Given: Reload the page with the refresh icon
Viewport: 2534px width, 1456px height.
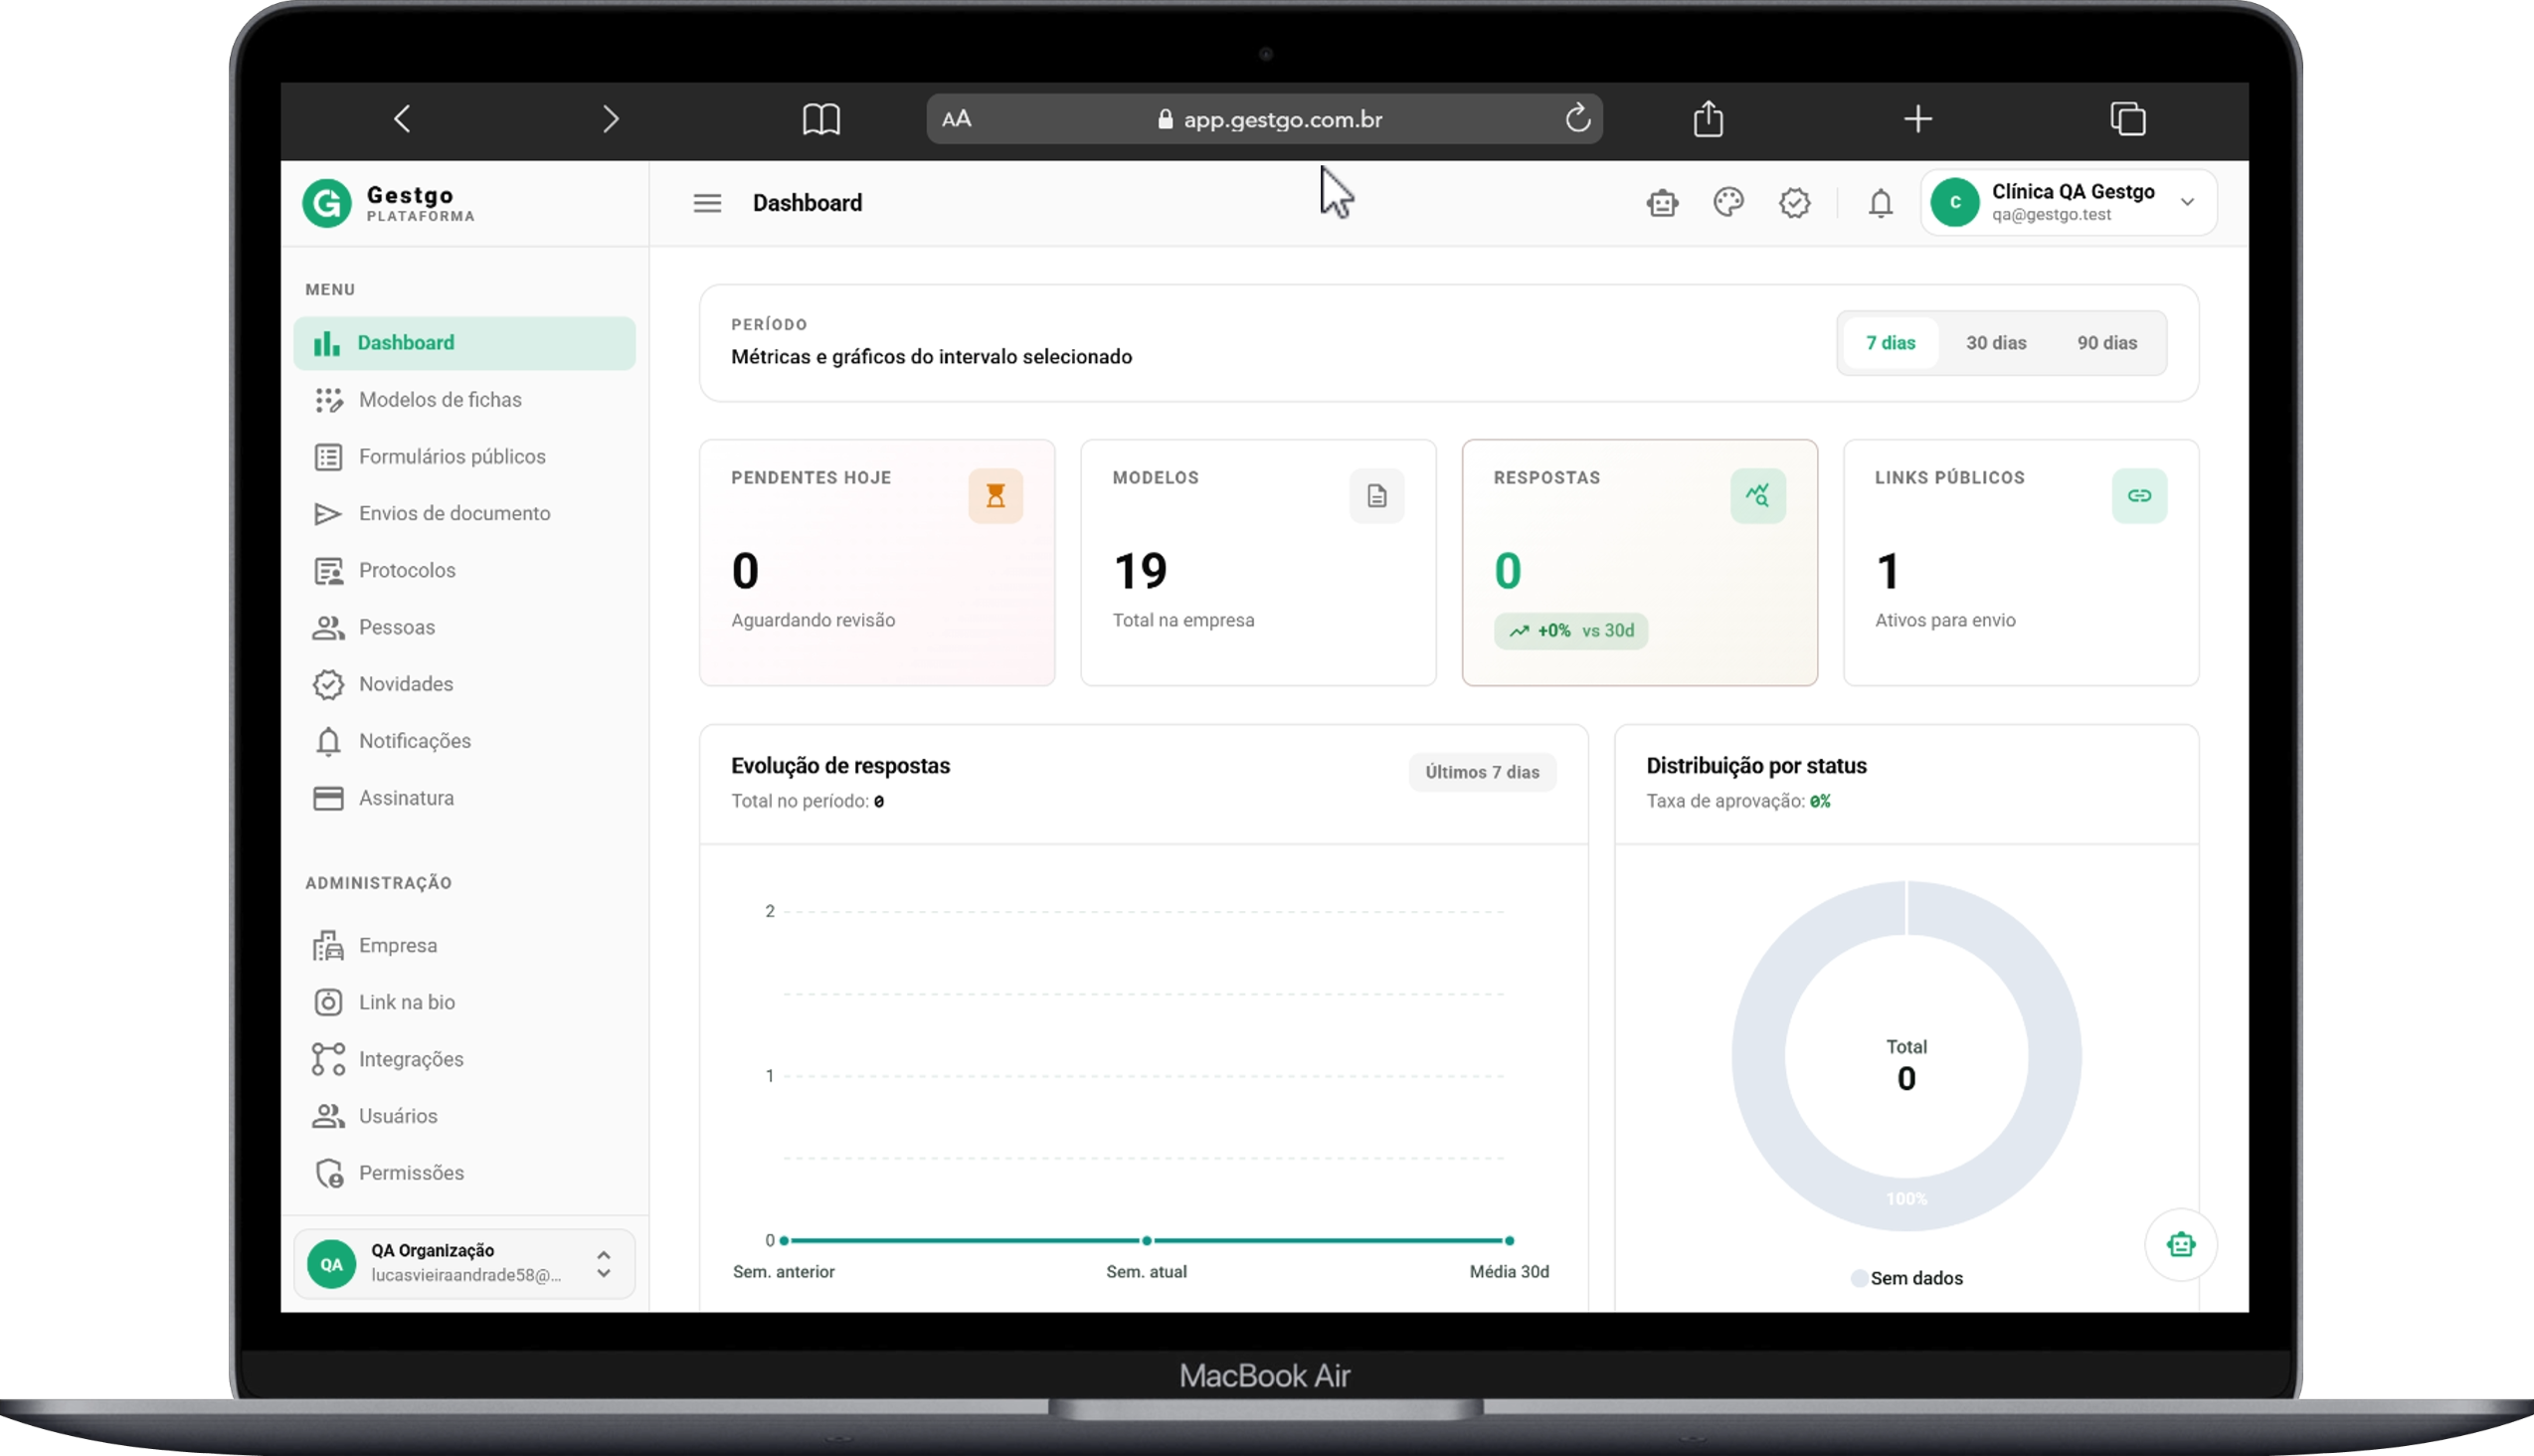Looking at the screenshot, I should [1577, 118].
